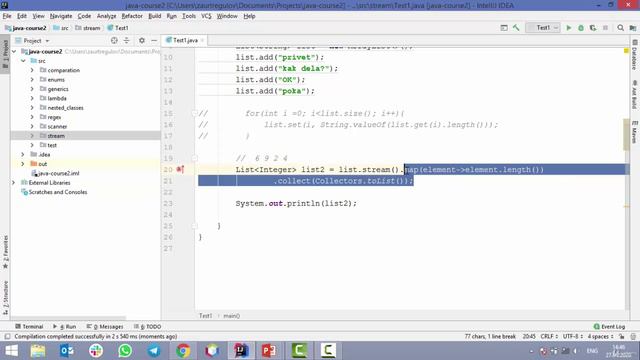
Task: Open the Refactor menu
Action: (132, 16)
